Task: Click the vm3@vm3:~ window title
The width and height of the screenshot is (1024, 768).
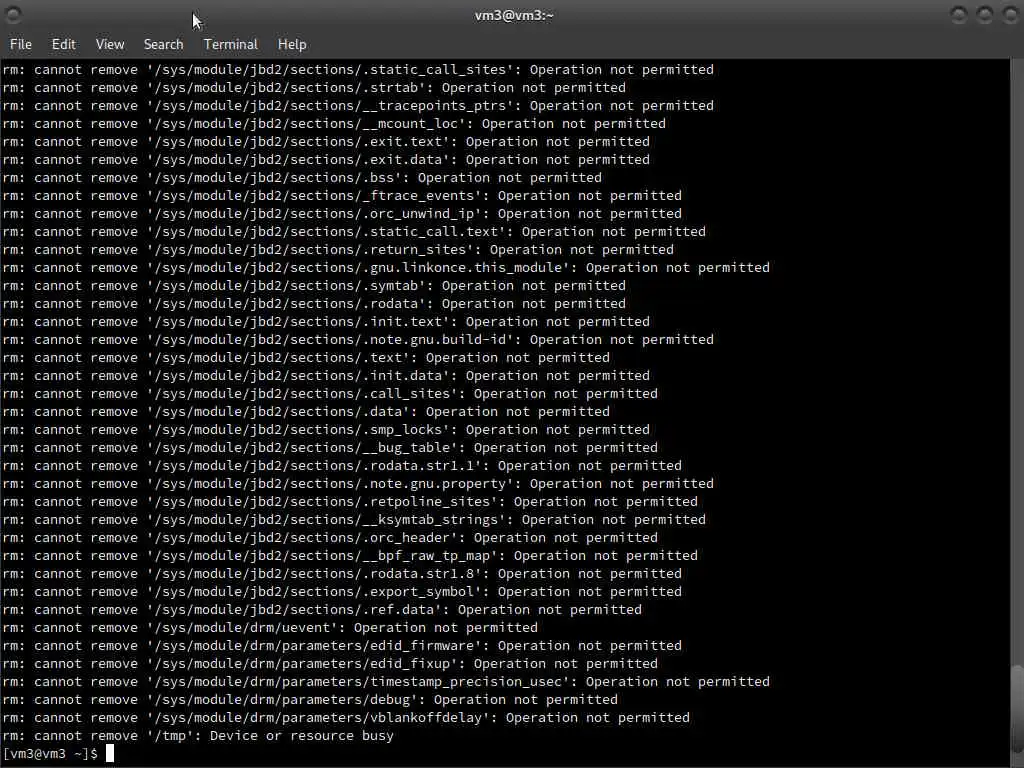Action: [514, 15]
